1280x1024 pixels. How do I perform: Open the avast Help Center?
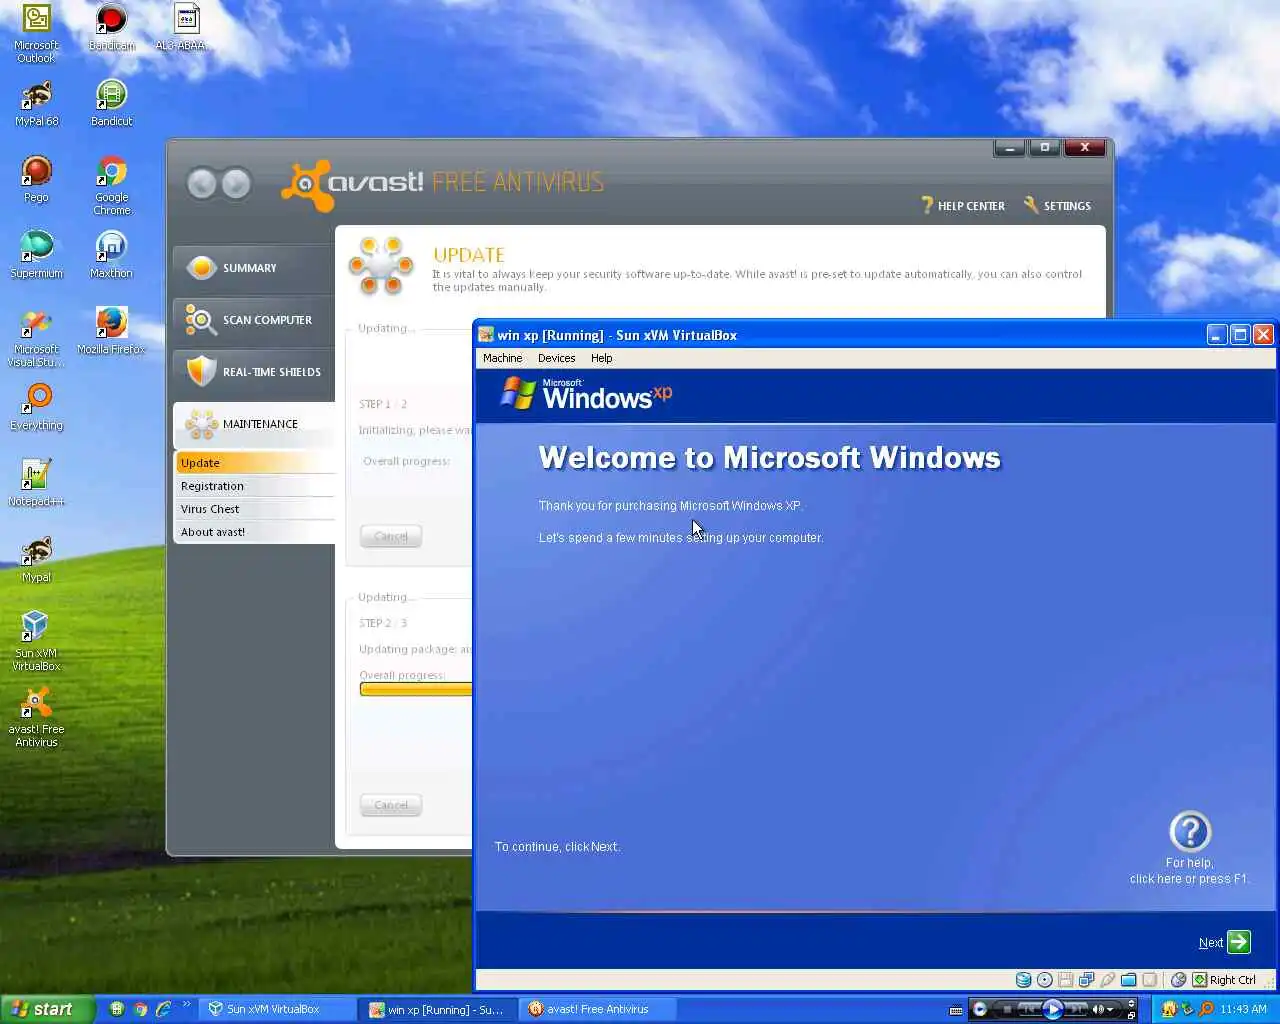[962, 205]
